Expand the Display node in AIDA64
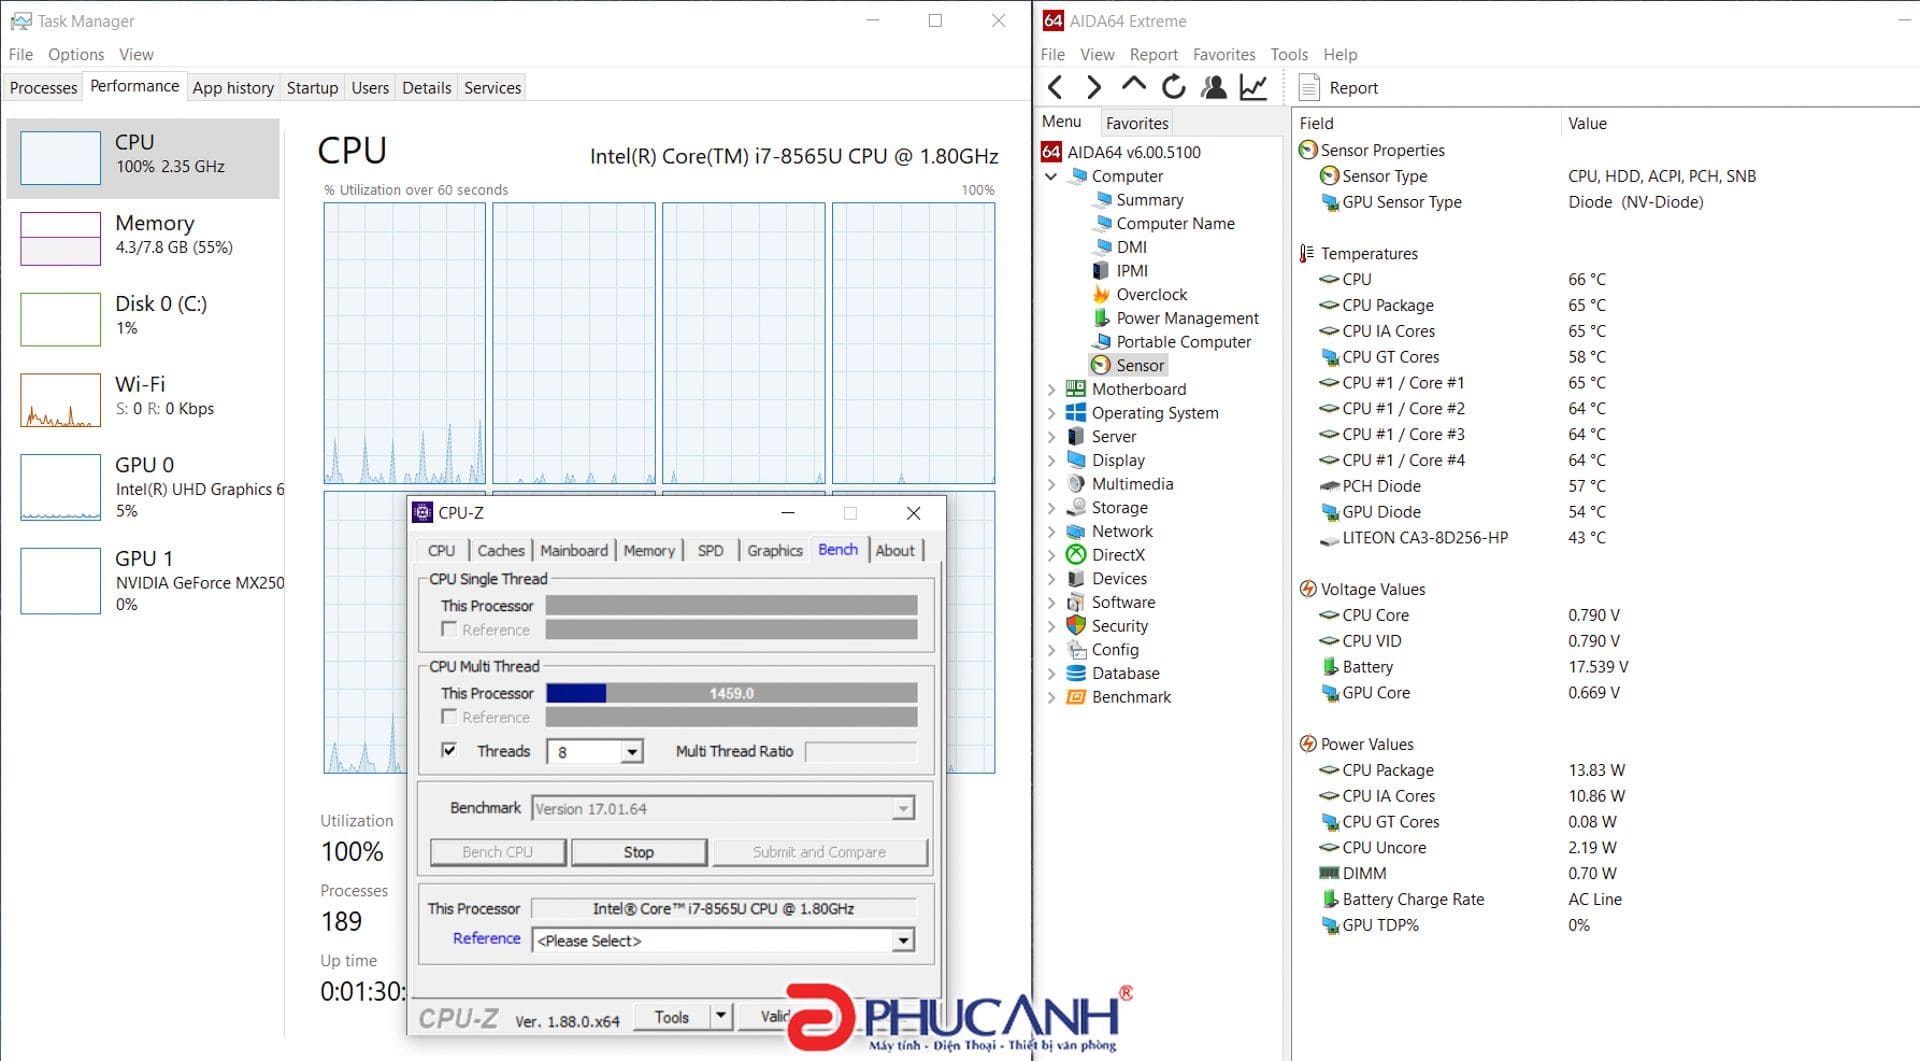 coord(1051,461)
